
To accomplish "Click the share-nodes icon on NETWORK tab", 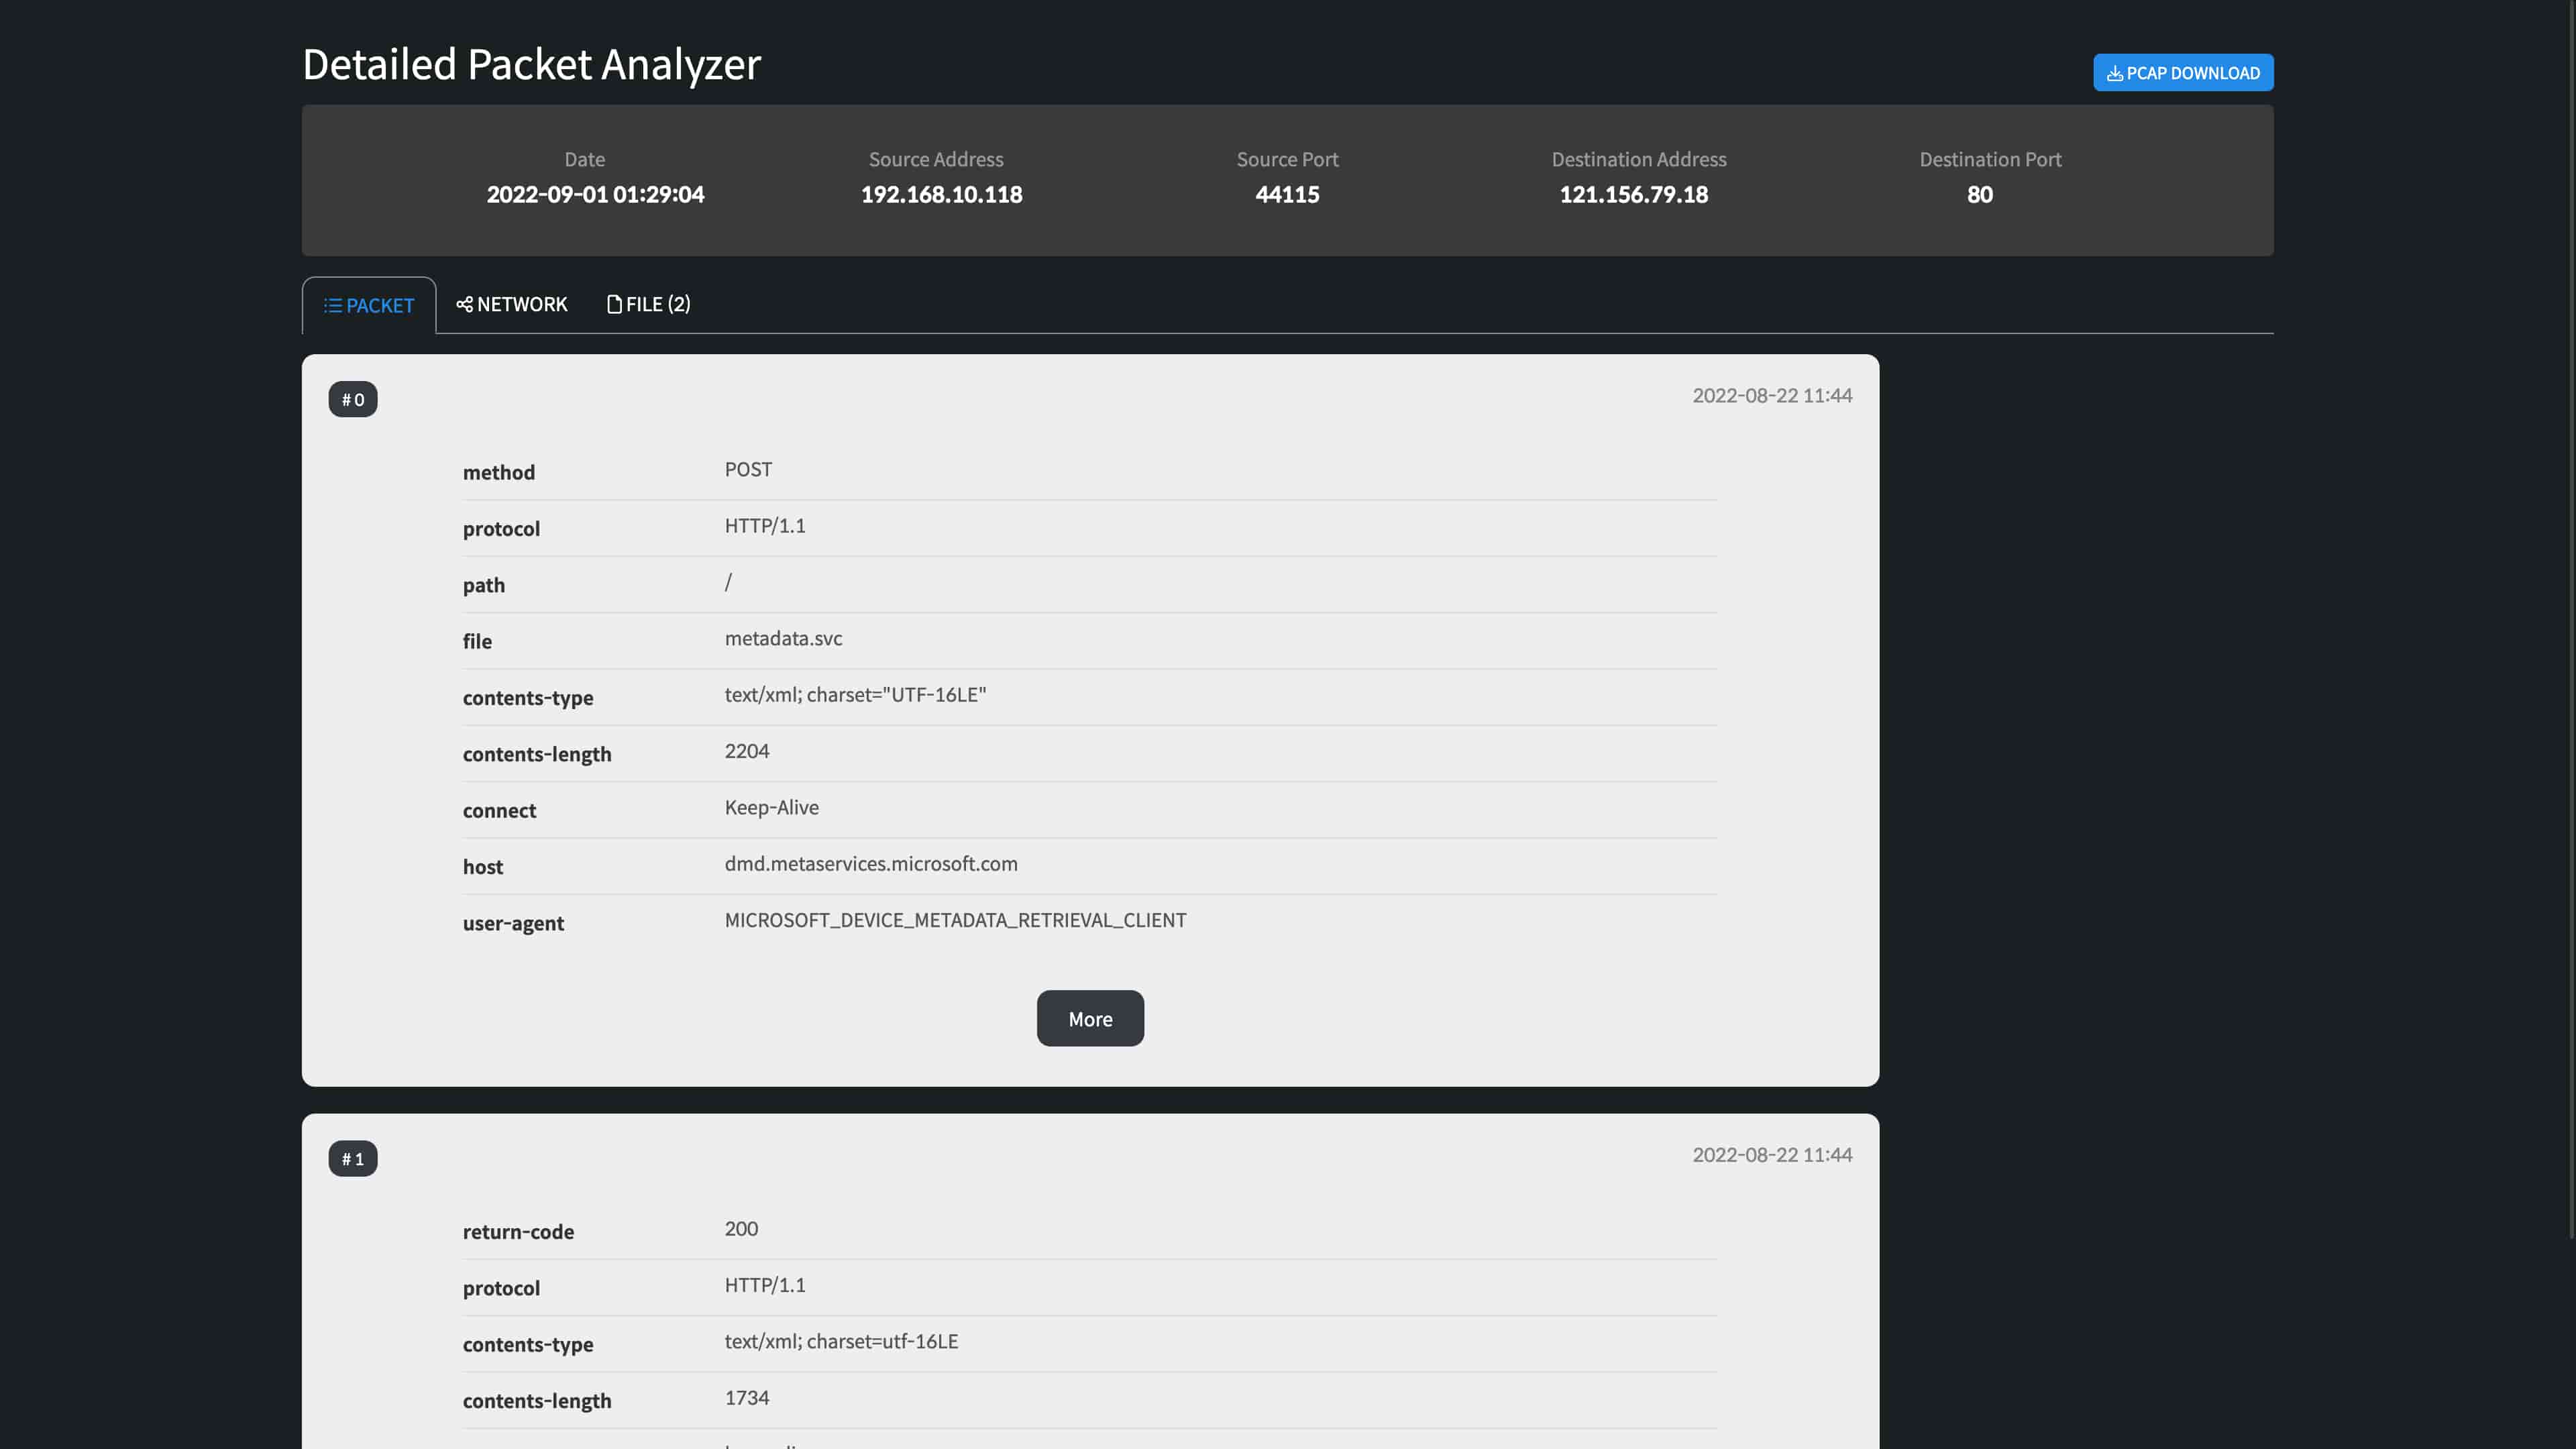I will coord(464,304).
